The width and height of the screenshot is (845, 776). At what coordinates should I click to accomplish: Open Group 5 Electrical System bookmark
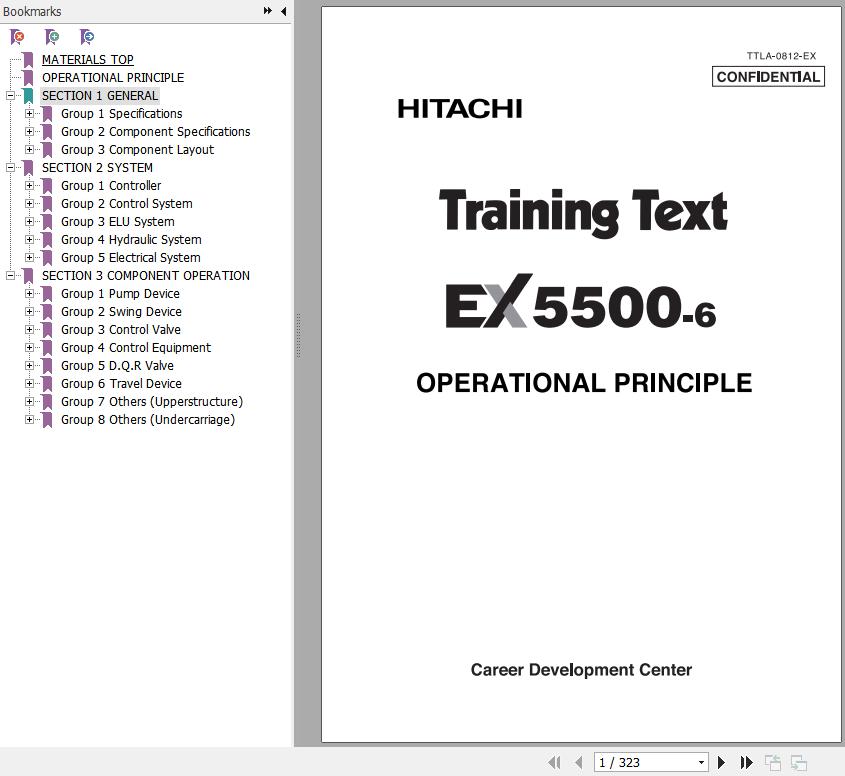click(x=131, y=258)
